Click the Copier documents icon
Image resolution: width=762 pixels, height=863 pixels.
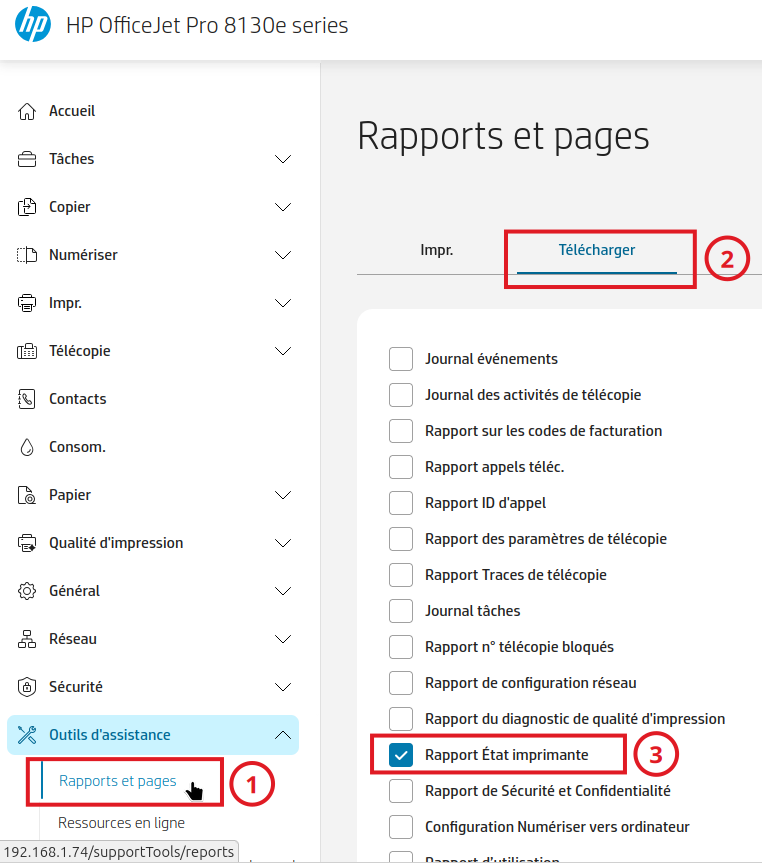[x=28, y=207]
